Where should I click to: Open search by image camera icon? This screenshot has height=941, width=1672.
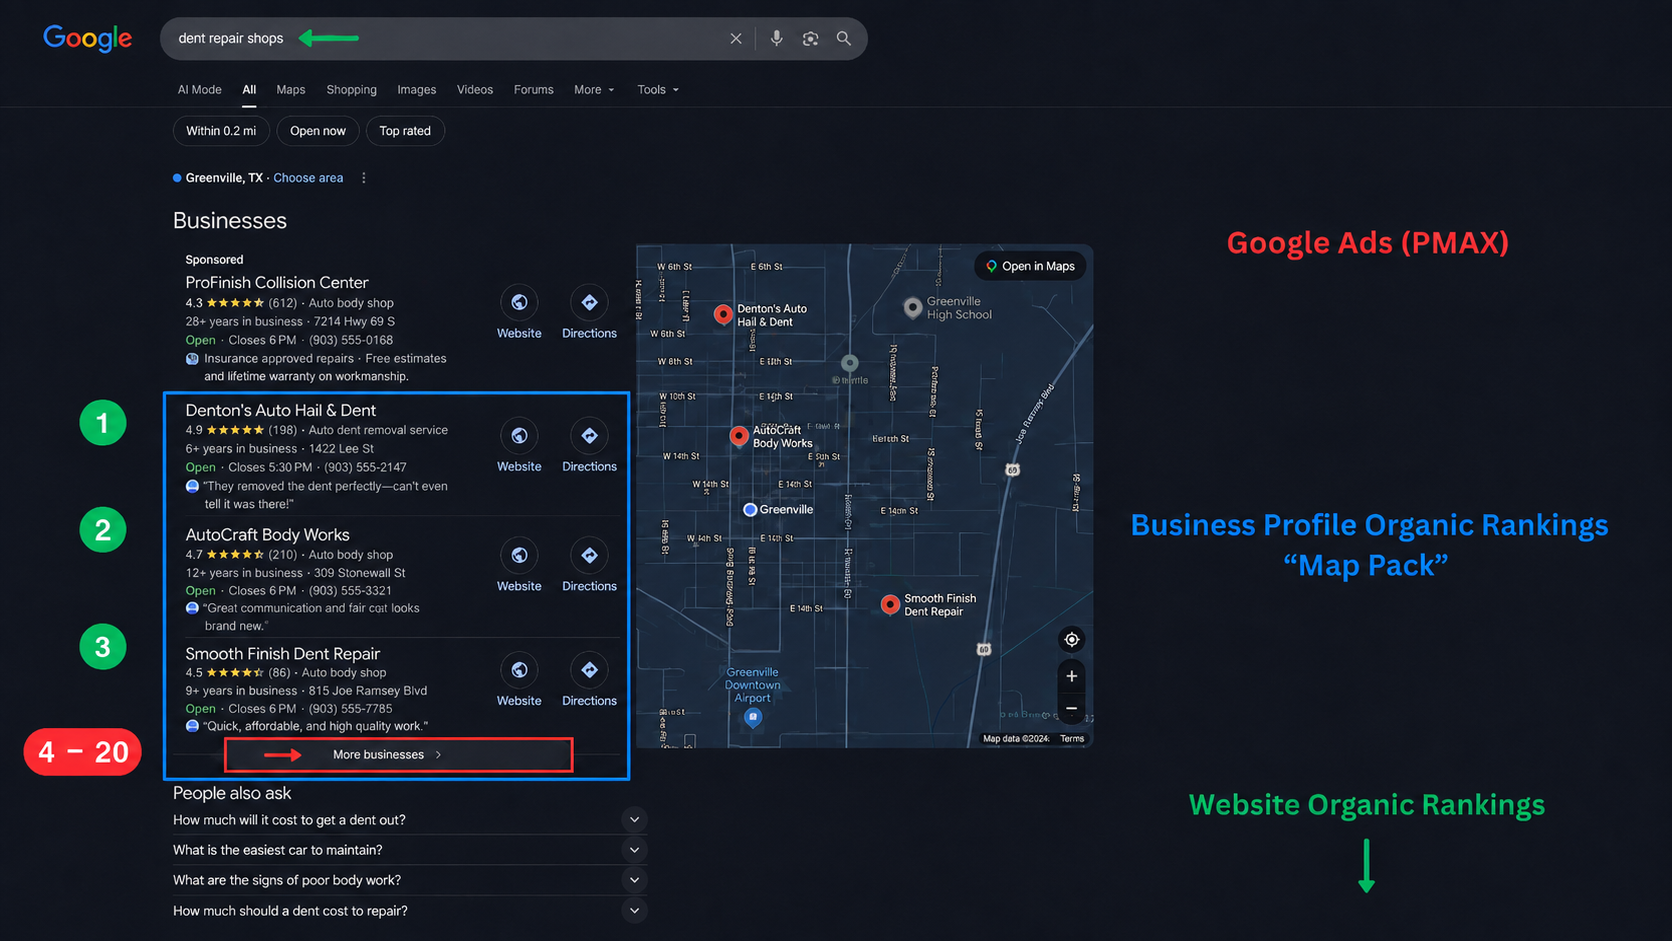(x=810, y=39)
